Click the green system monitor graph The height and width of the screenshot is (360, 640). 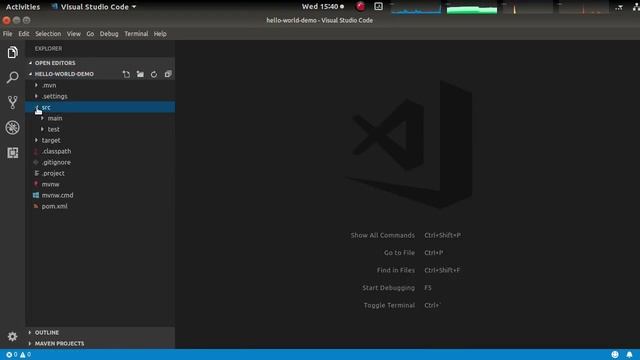(472, 7)
